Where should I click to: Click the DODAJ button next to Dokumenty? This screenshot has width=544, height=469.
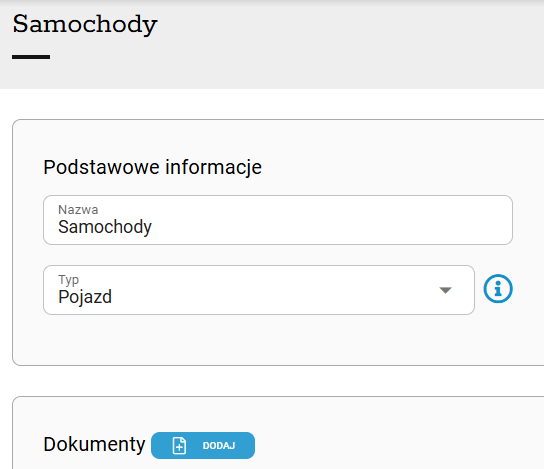[x=203, y=445]
